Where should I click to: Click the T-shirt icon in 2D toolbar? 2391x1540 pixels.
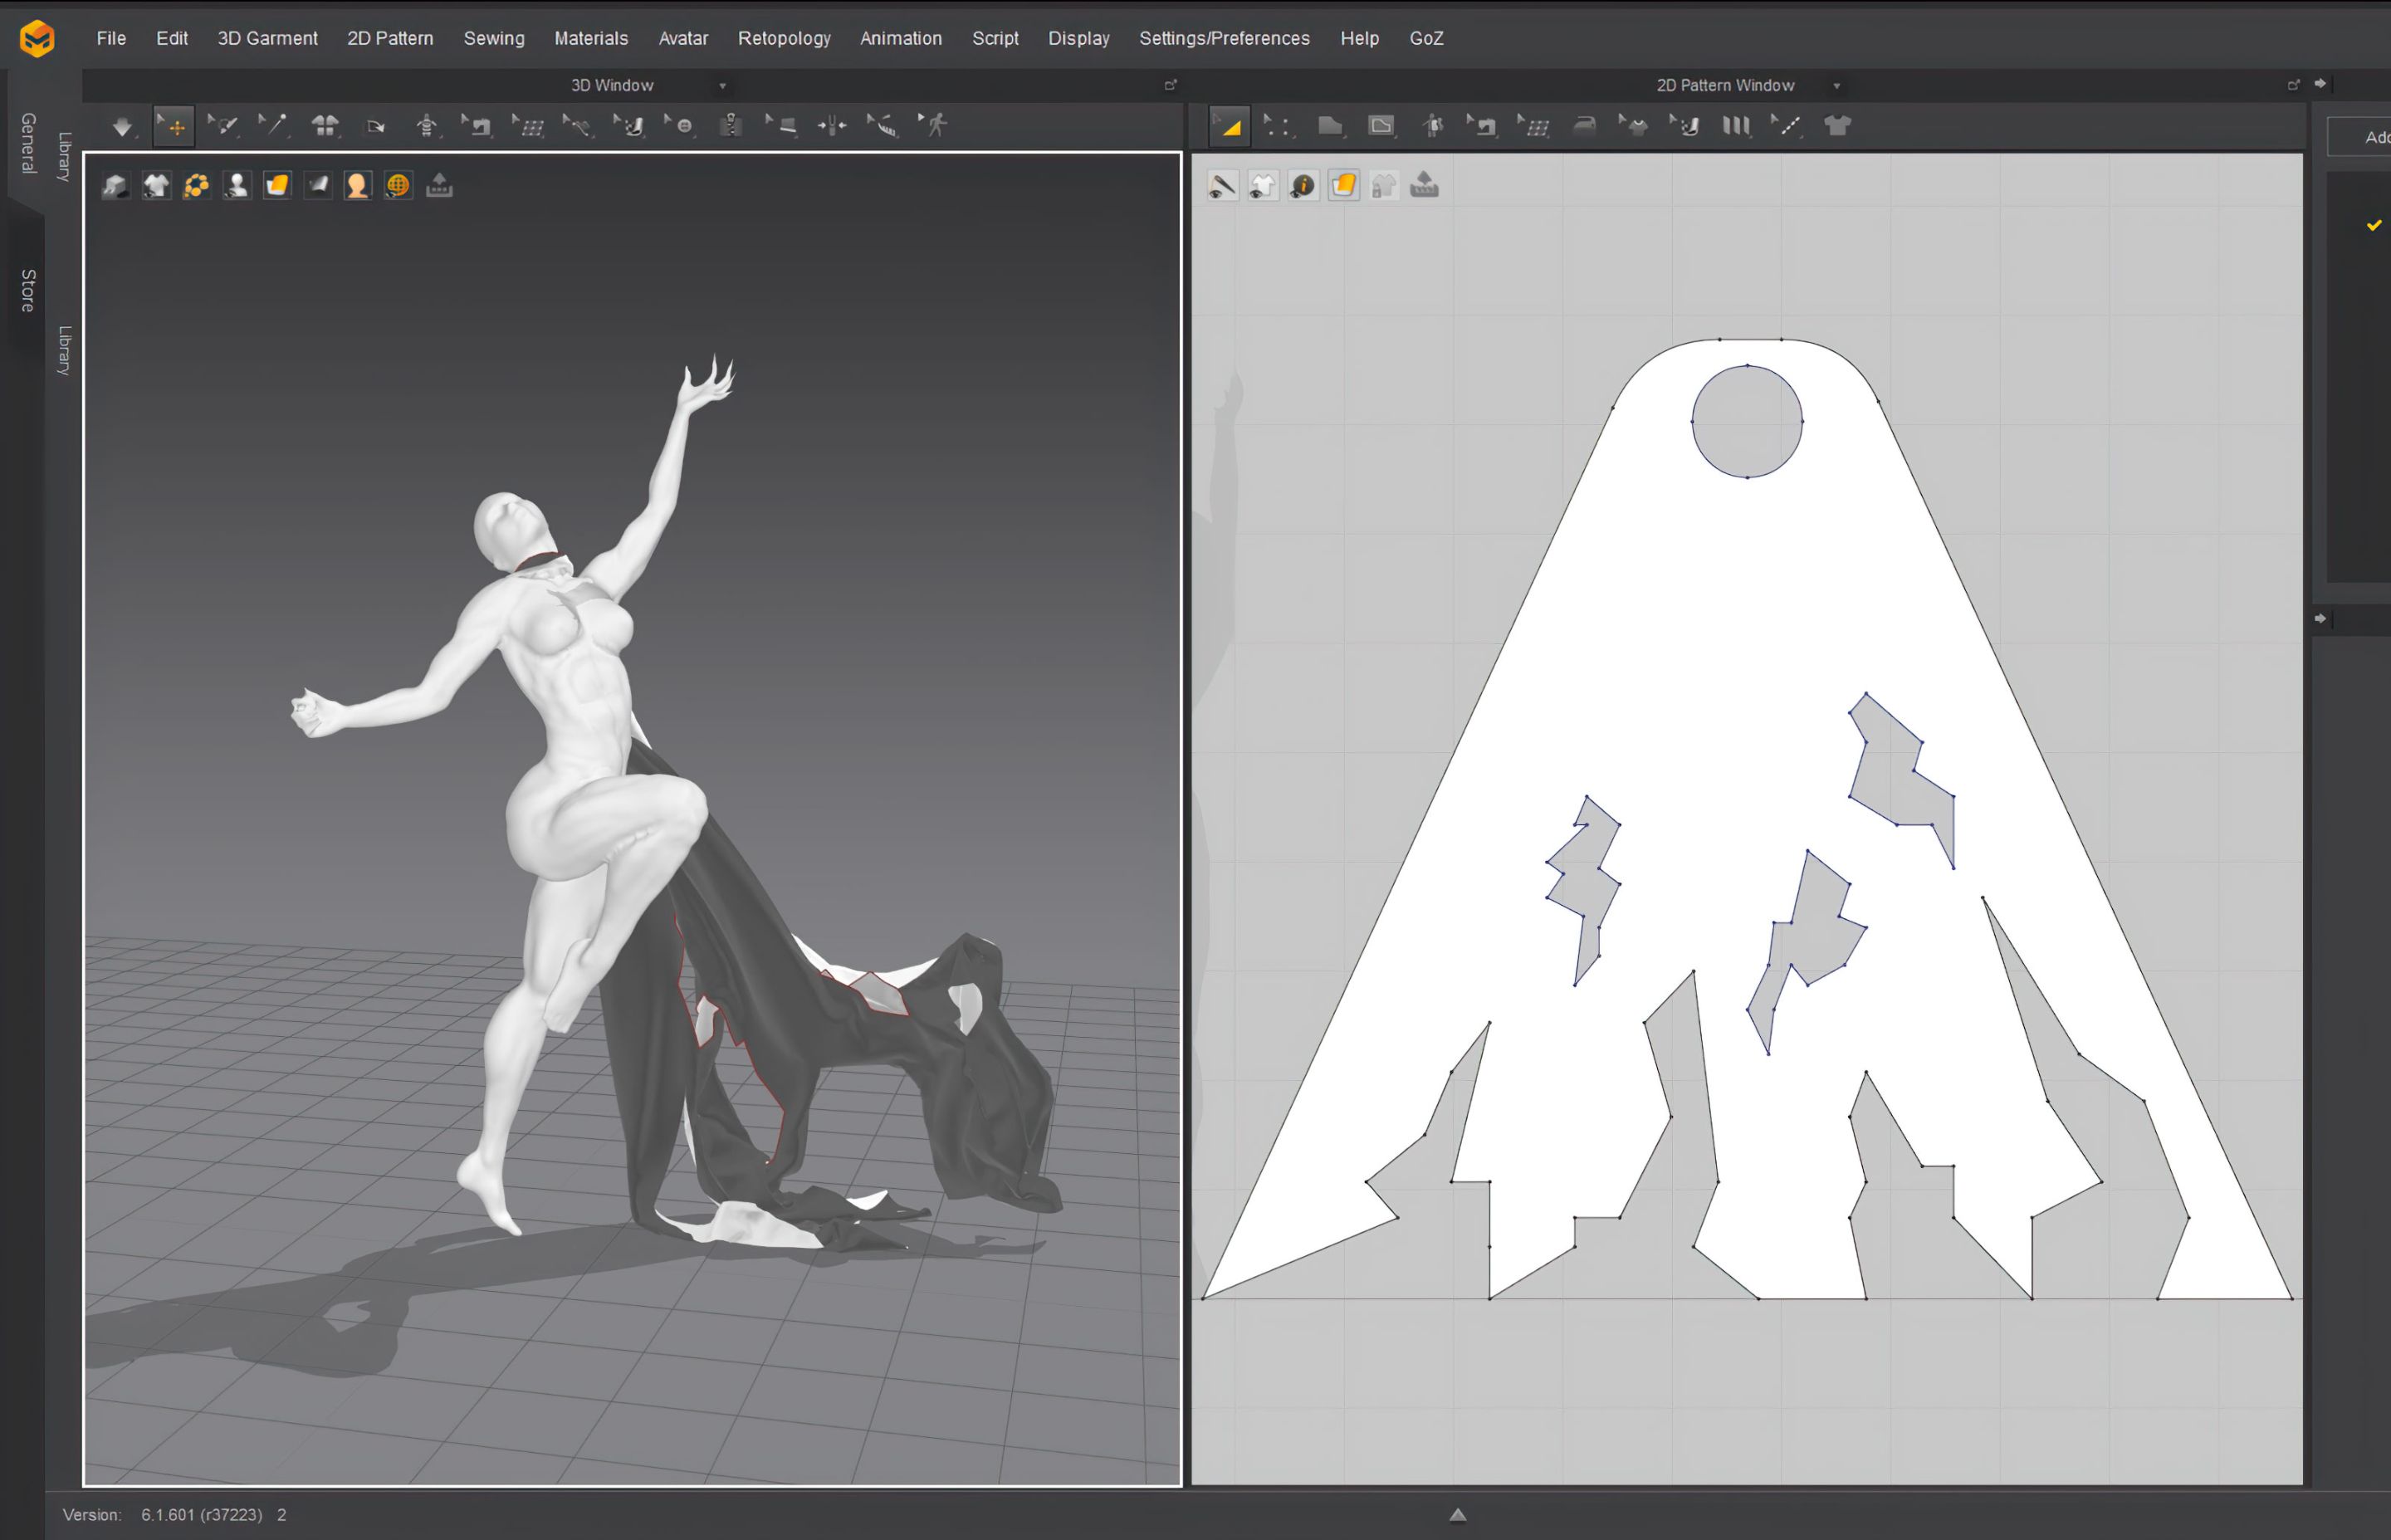1838,126
